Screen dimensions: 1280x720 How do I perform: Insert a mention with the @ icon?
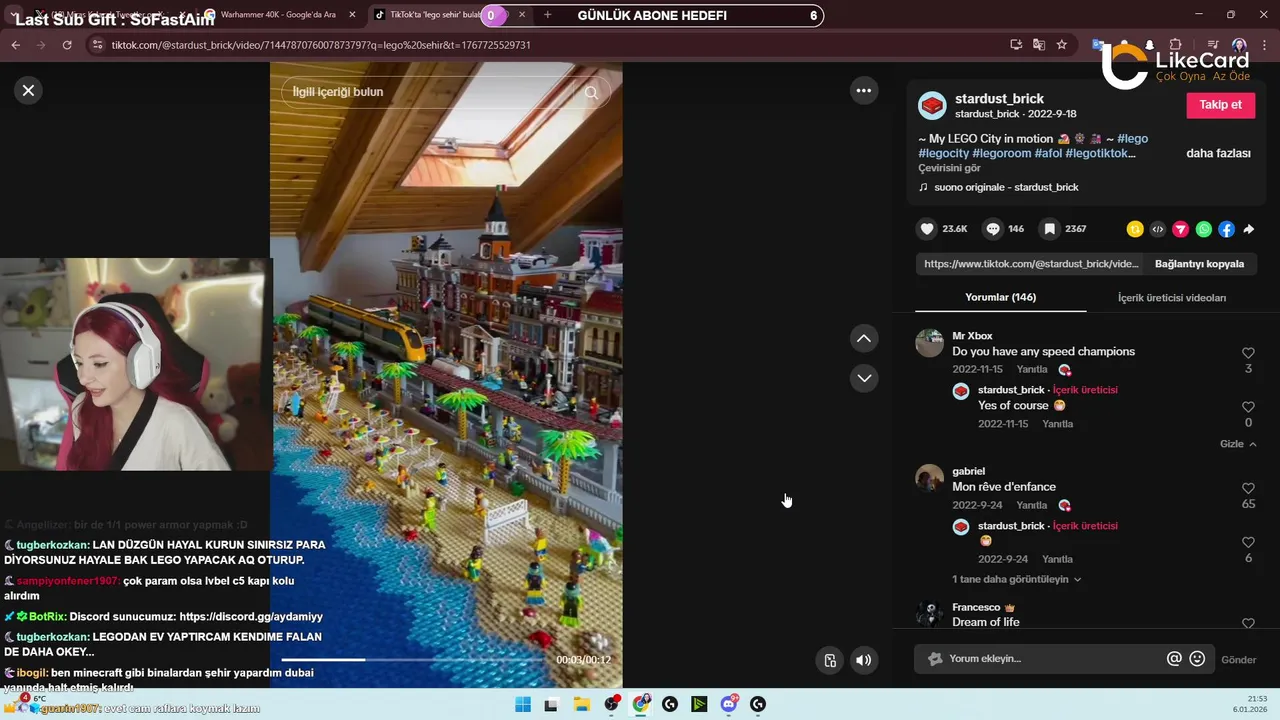1174,659
